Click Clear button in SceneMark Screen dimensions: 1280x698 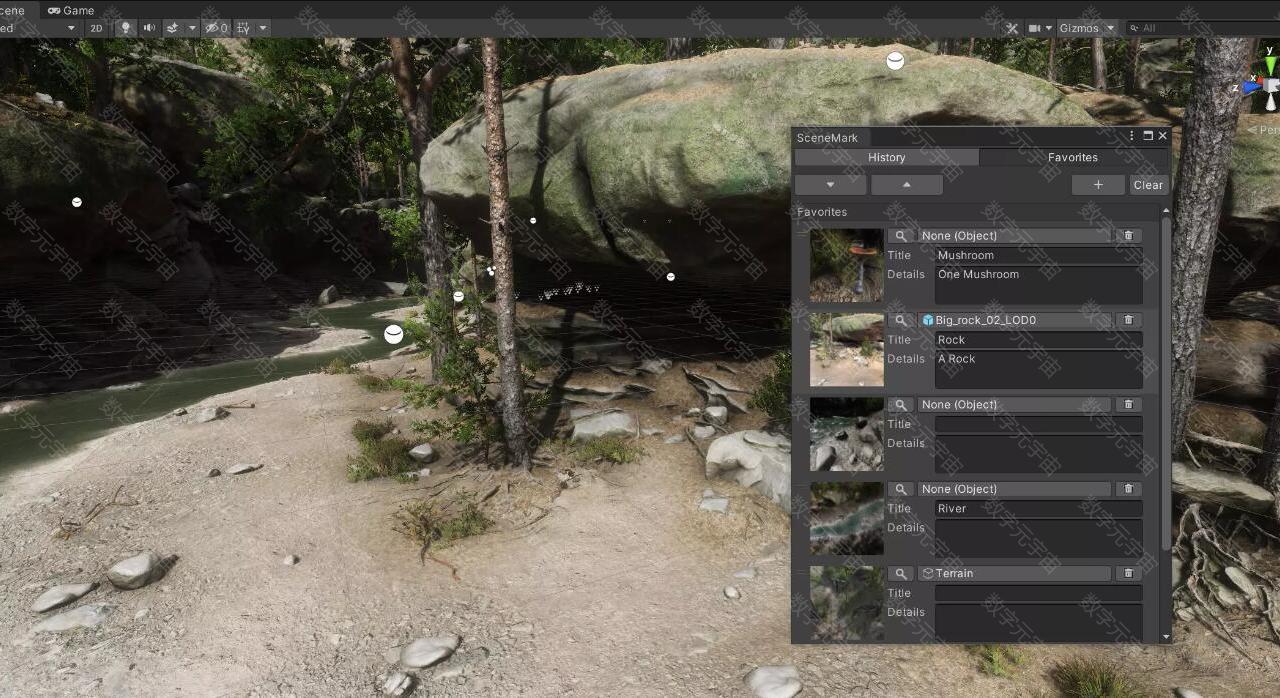click(x=1148, y=185)
